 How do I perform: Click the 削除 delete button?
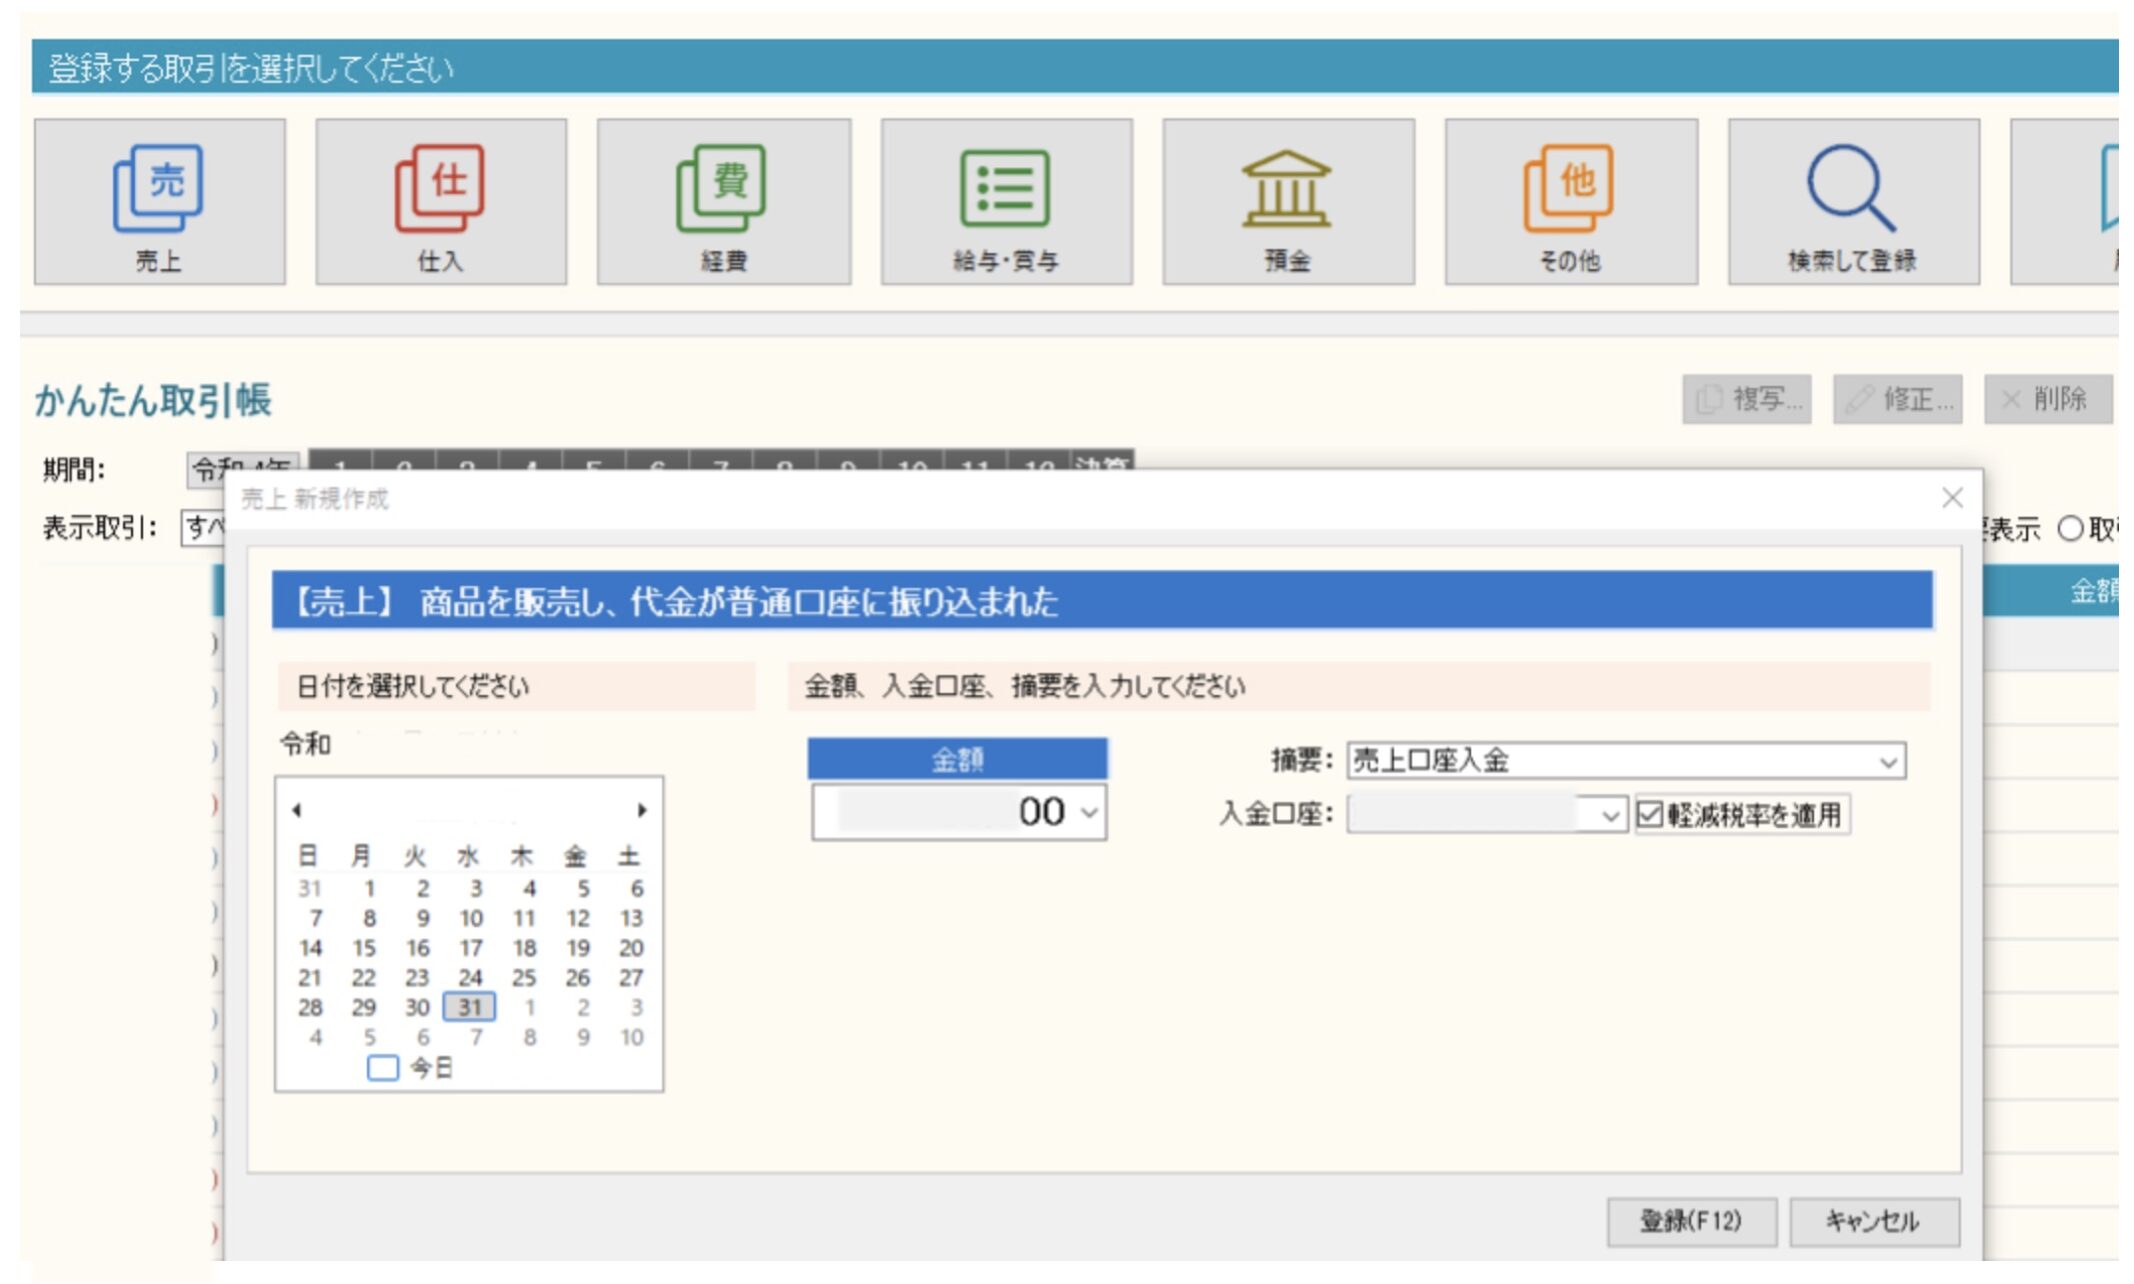coord(2048,400)
